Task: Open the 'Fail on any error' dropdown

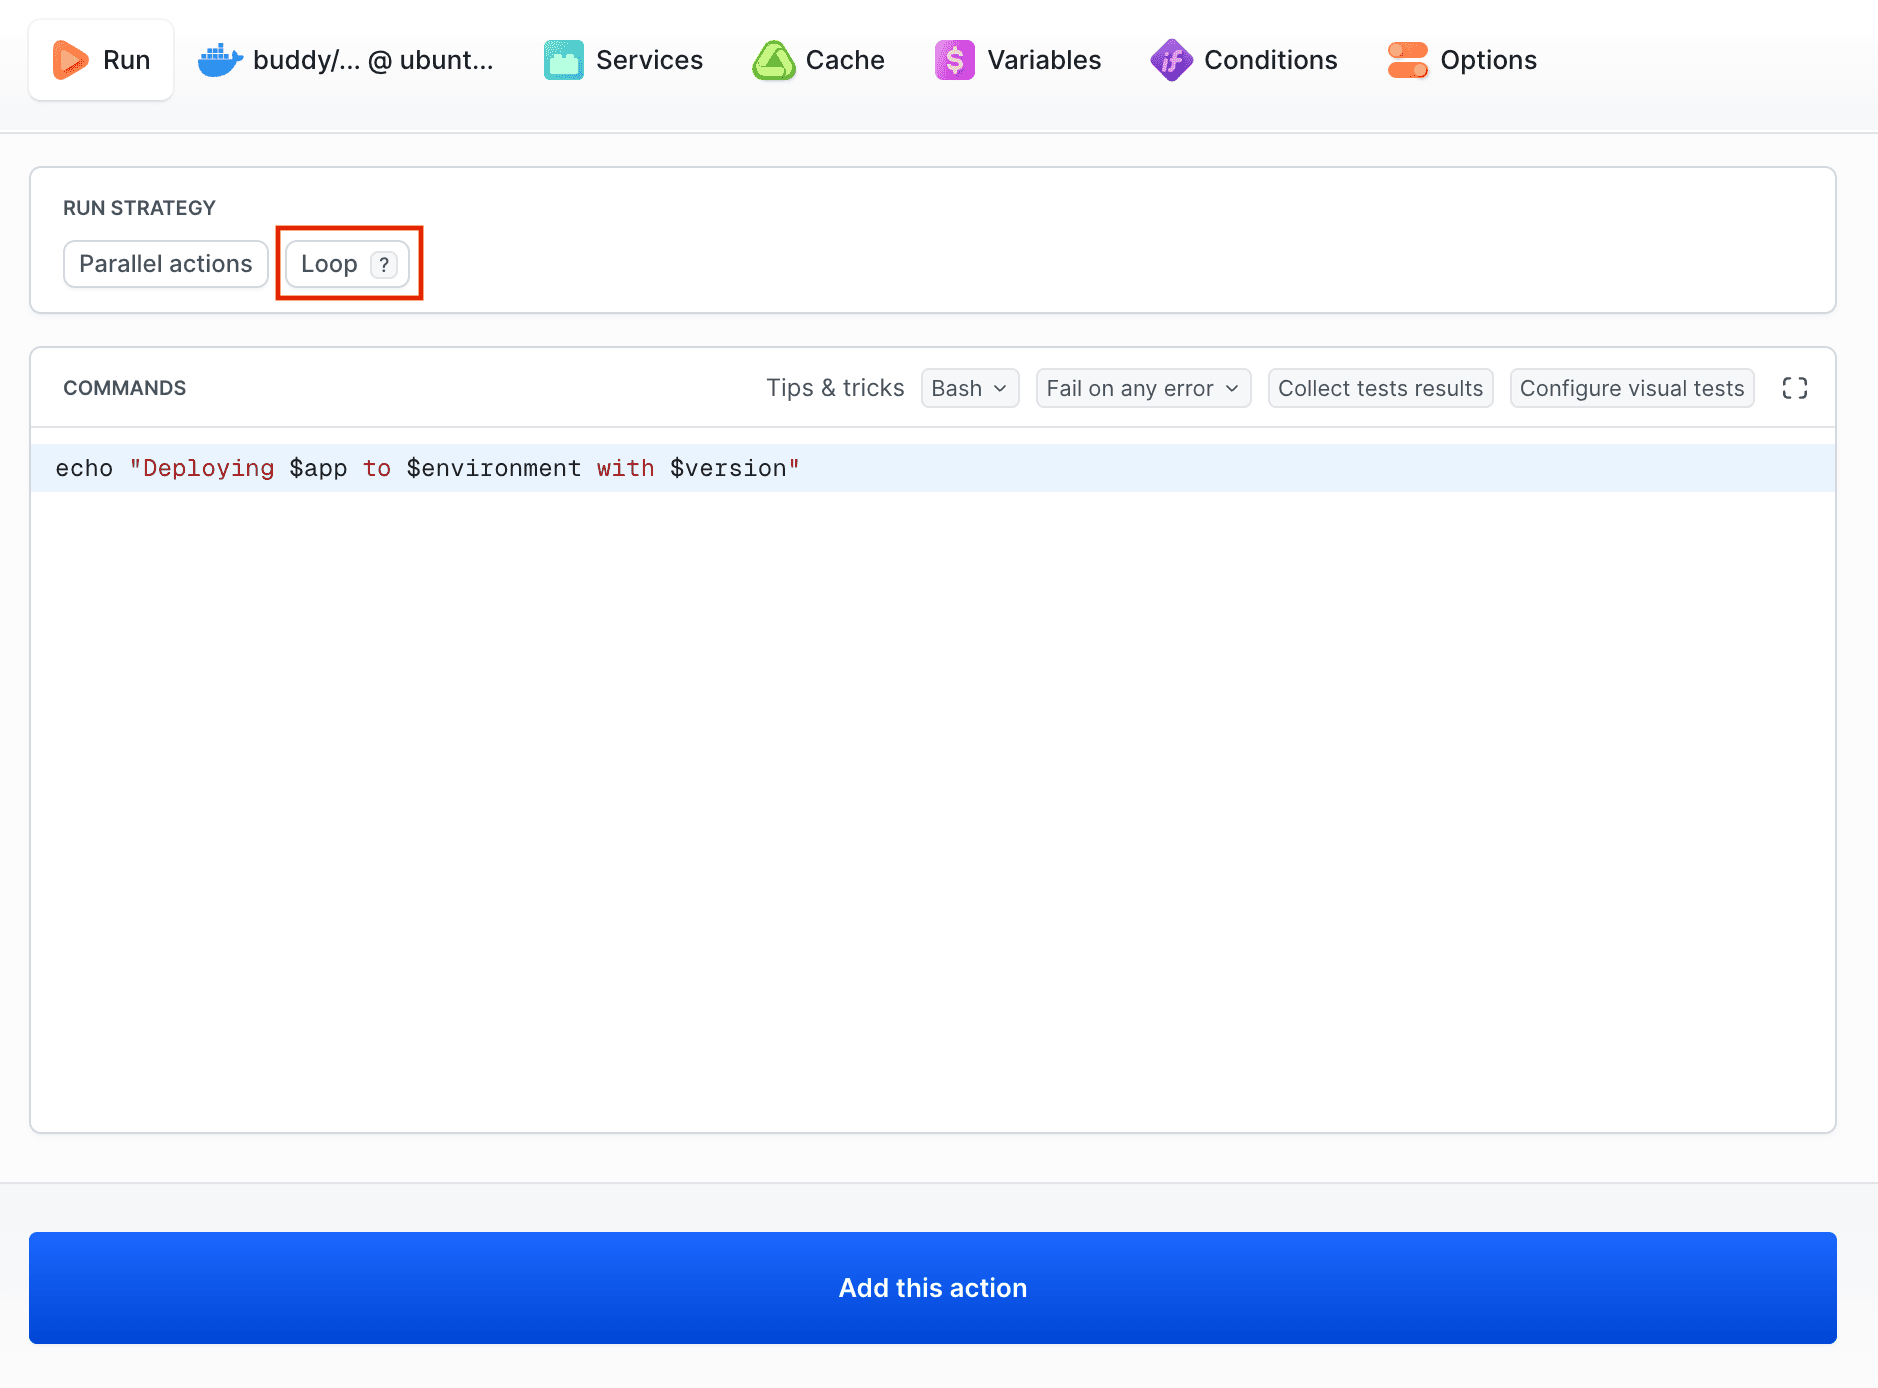Action: pyautogui.click(x=1143, y=388)
